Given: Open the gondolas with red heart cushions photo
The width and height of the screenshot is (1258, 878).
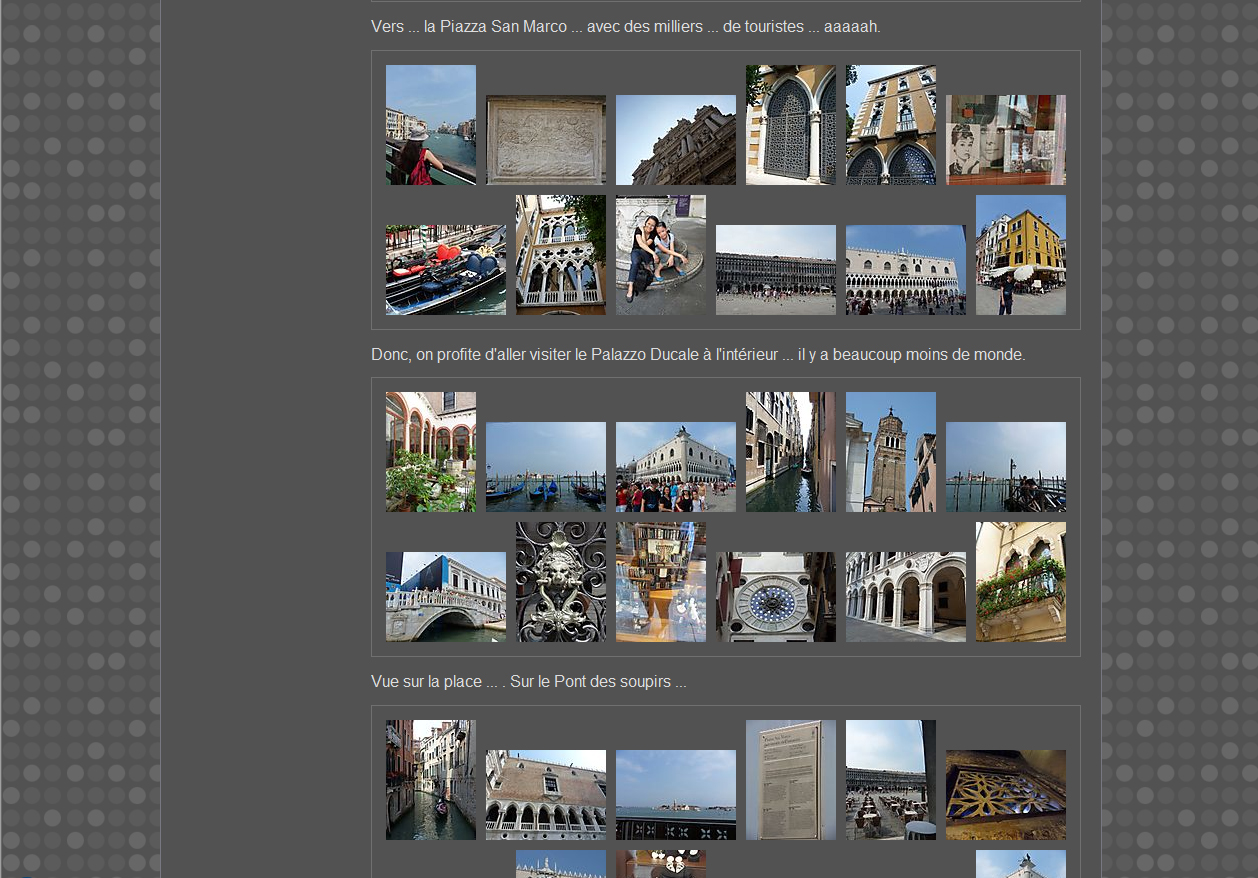Looking at the screenshot, I should 445,270.
